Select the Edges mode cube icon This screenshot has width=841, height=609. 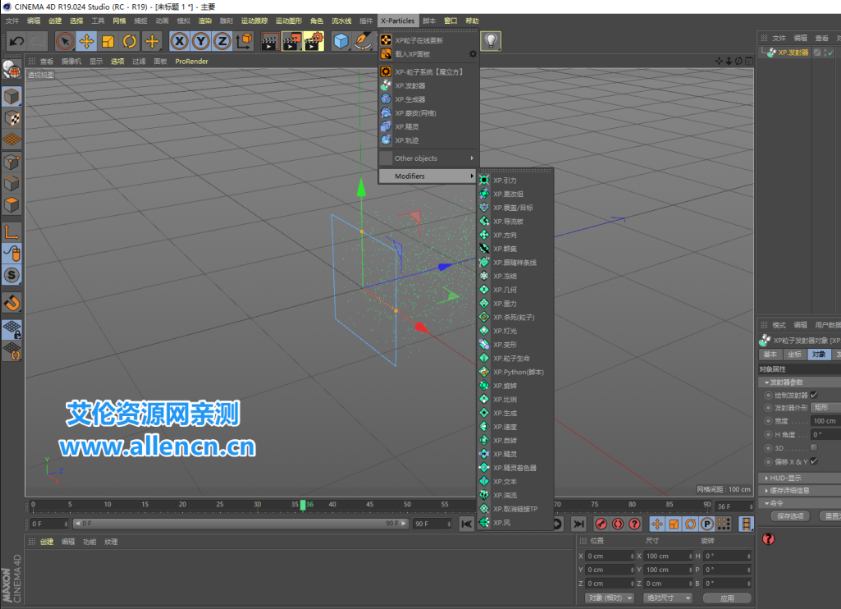pos(12,184)
